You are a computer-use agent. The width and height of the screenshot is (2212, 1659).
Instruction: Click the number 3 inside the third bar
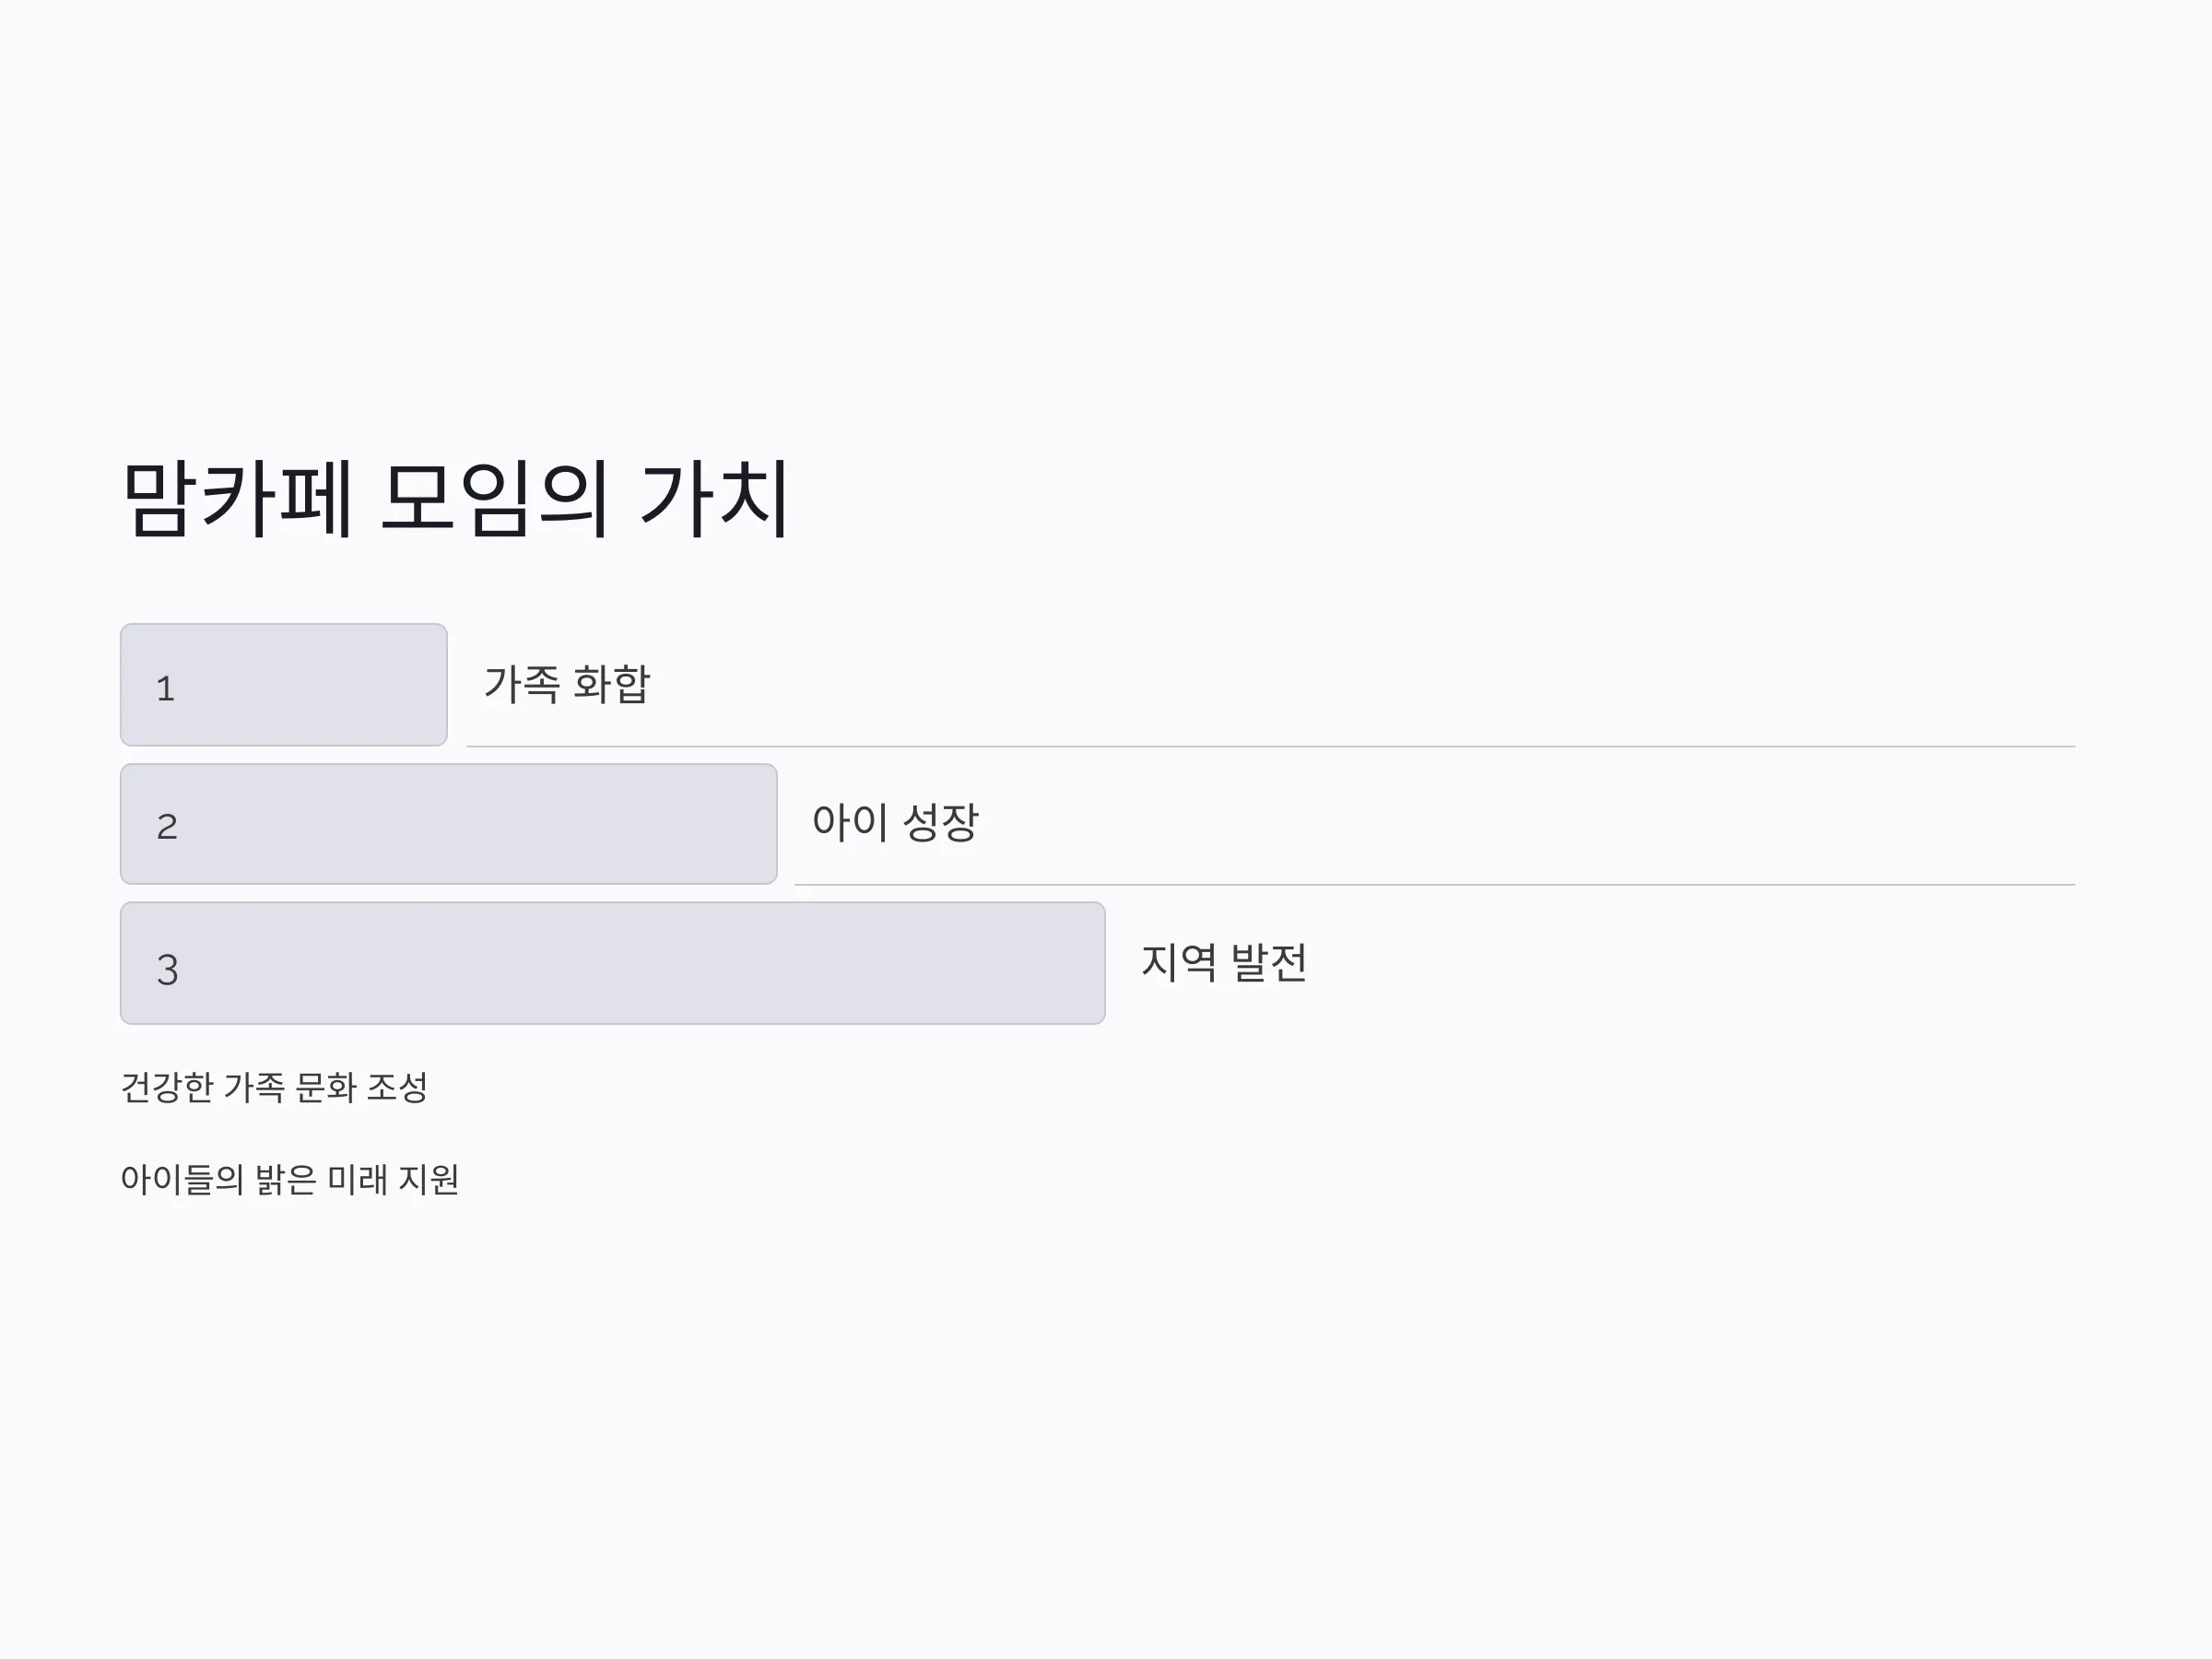point(167,970)
